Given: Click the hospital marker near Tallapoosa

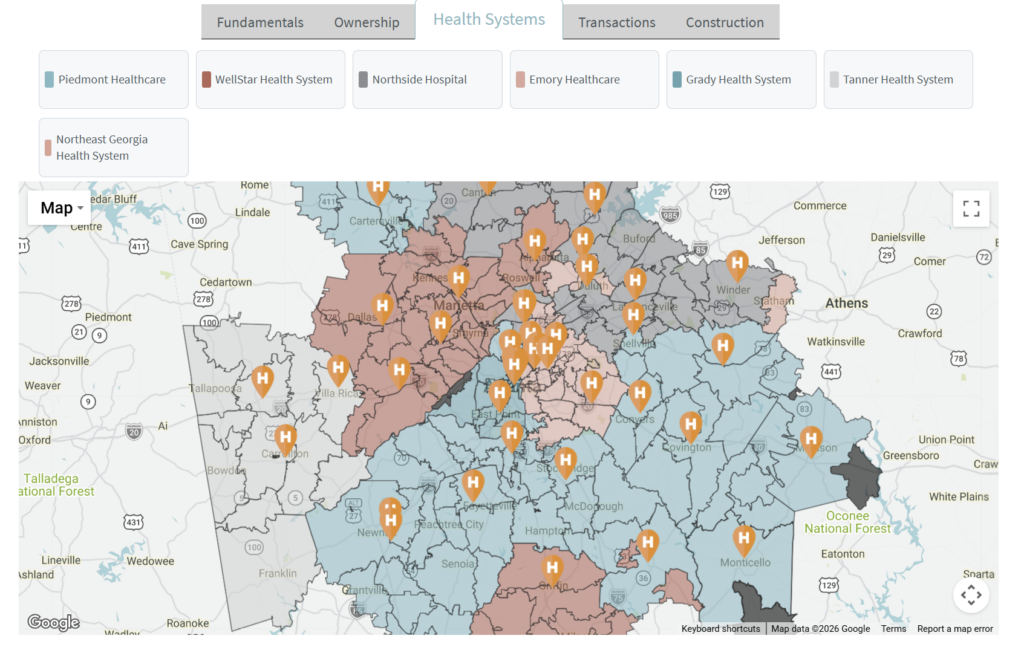Looking at the screenshot, I should click(262, 380).
